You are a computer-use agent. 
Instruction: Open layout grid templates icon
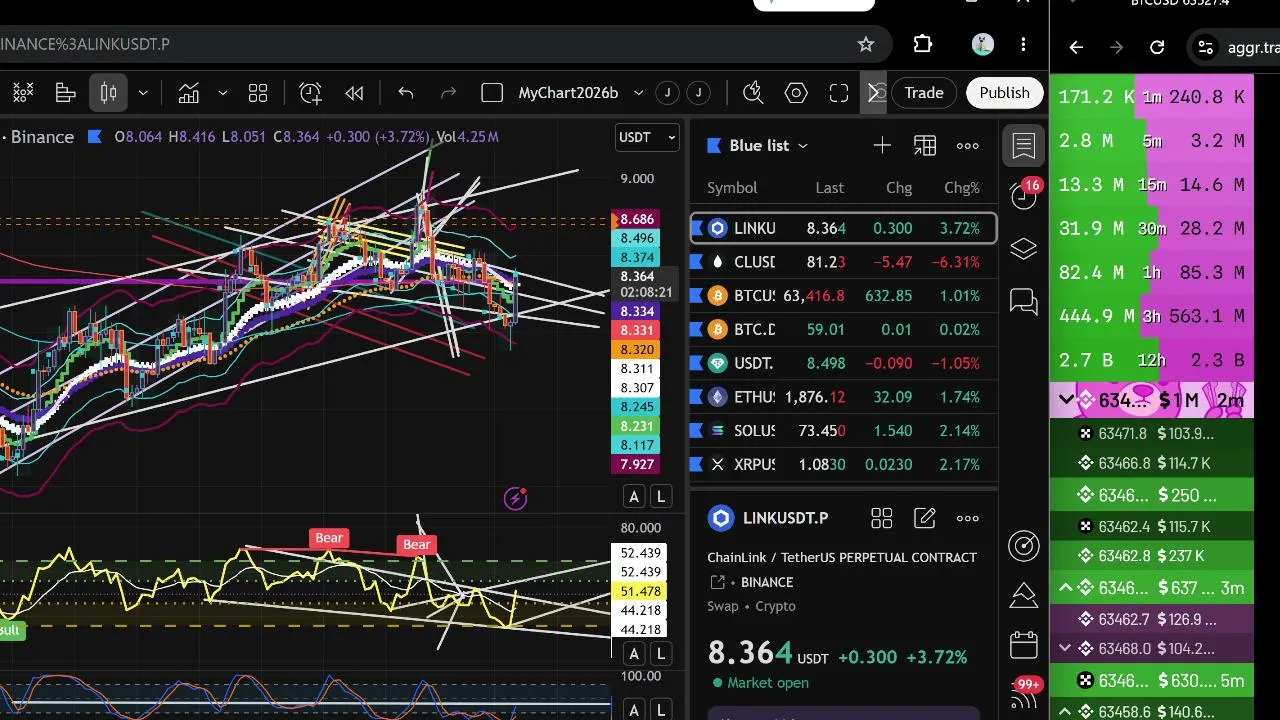coord(258,93)
